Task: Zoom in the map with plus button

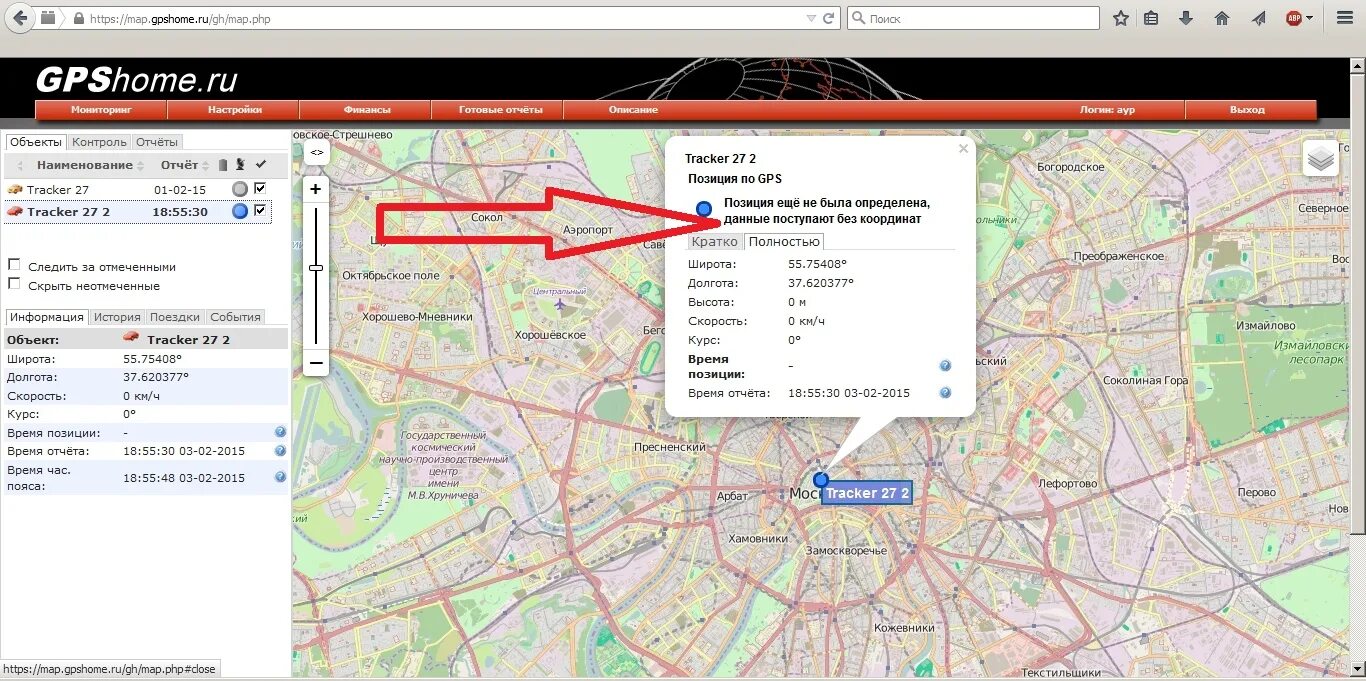Action: click(x=316, y=188)
